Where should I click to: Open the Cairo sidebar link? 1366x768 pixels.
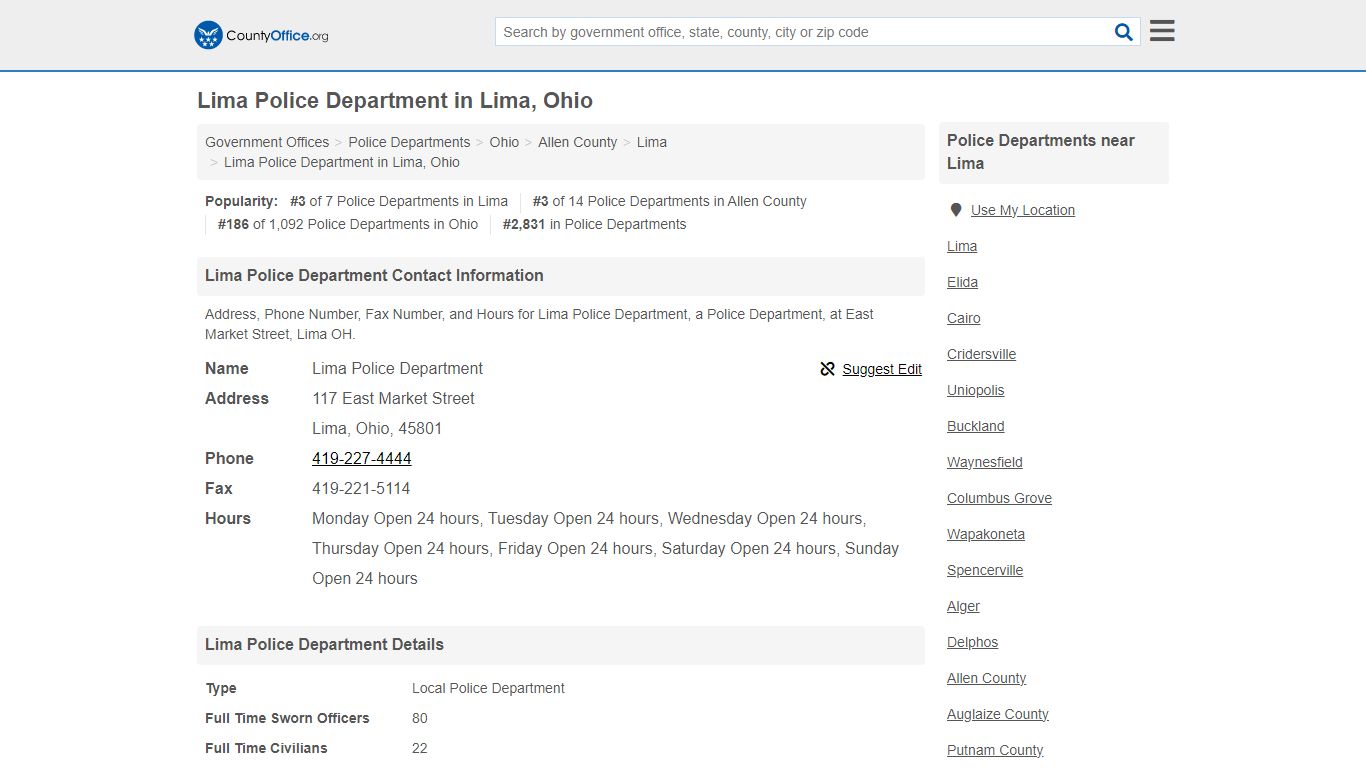[964, 318]
